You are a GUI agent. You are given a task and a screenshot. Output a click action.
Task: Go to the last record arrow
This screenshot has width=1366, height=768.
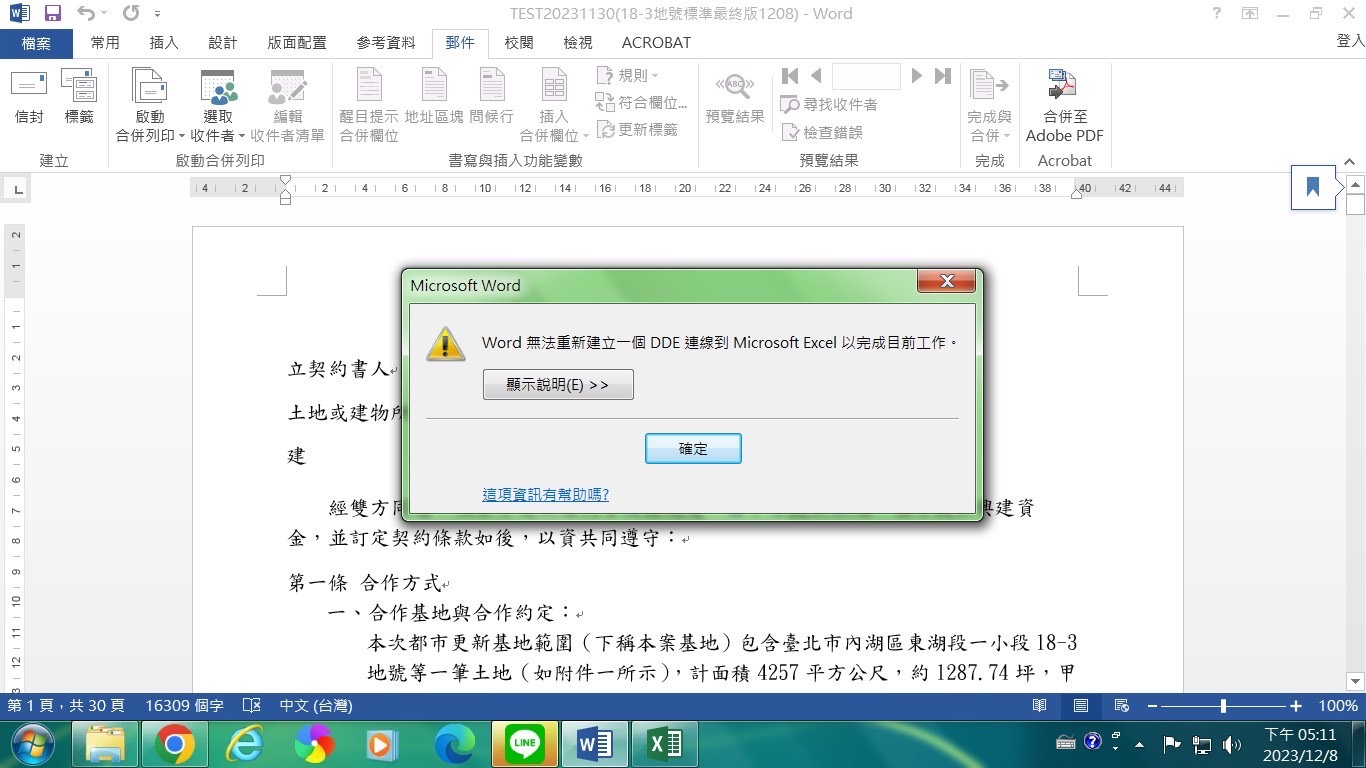(x=942, y=76)
